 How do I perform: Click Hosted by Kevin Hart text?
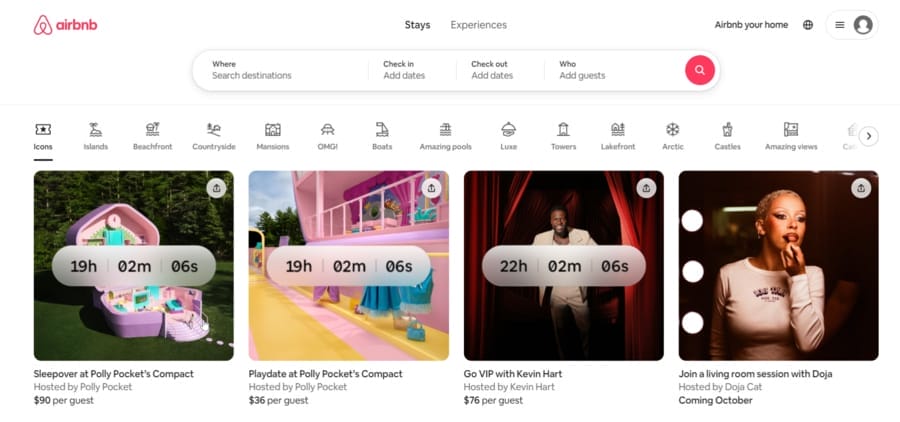509,387
